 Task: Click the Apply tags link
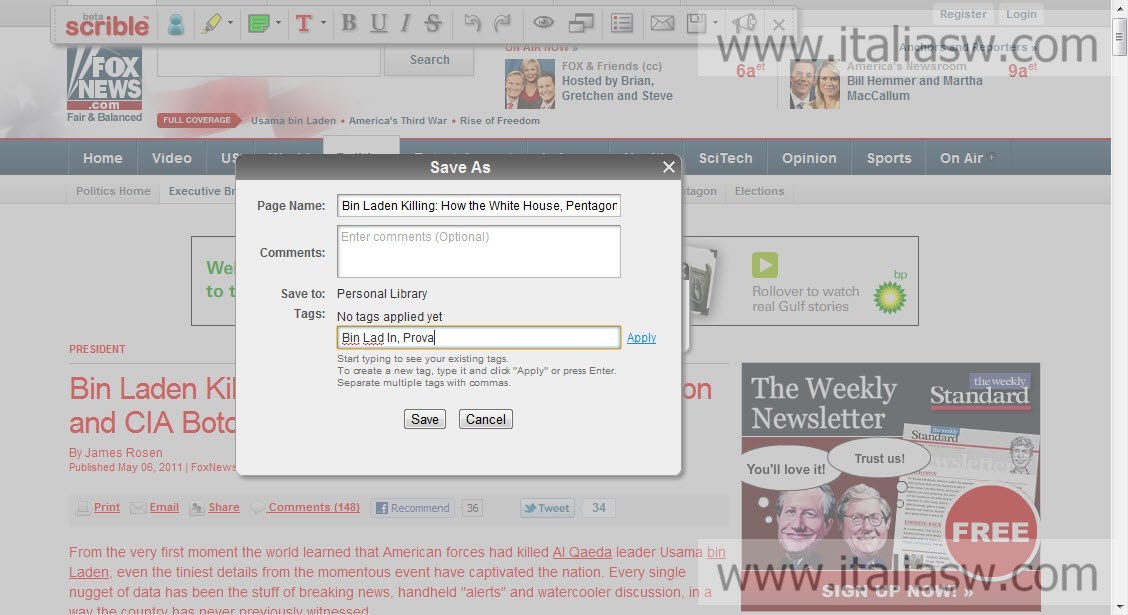point(641,337)
